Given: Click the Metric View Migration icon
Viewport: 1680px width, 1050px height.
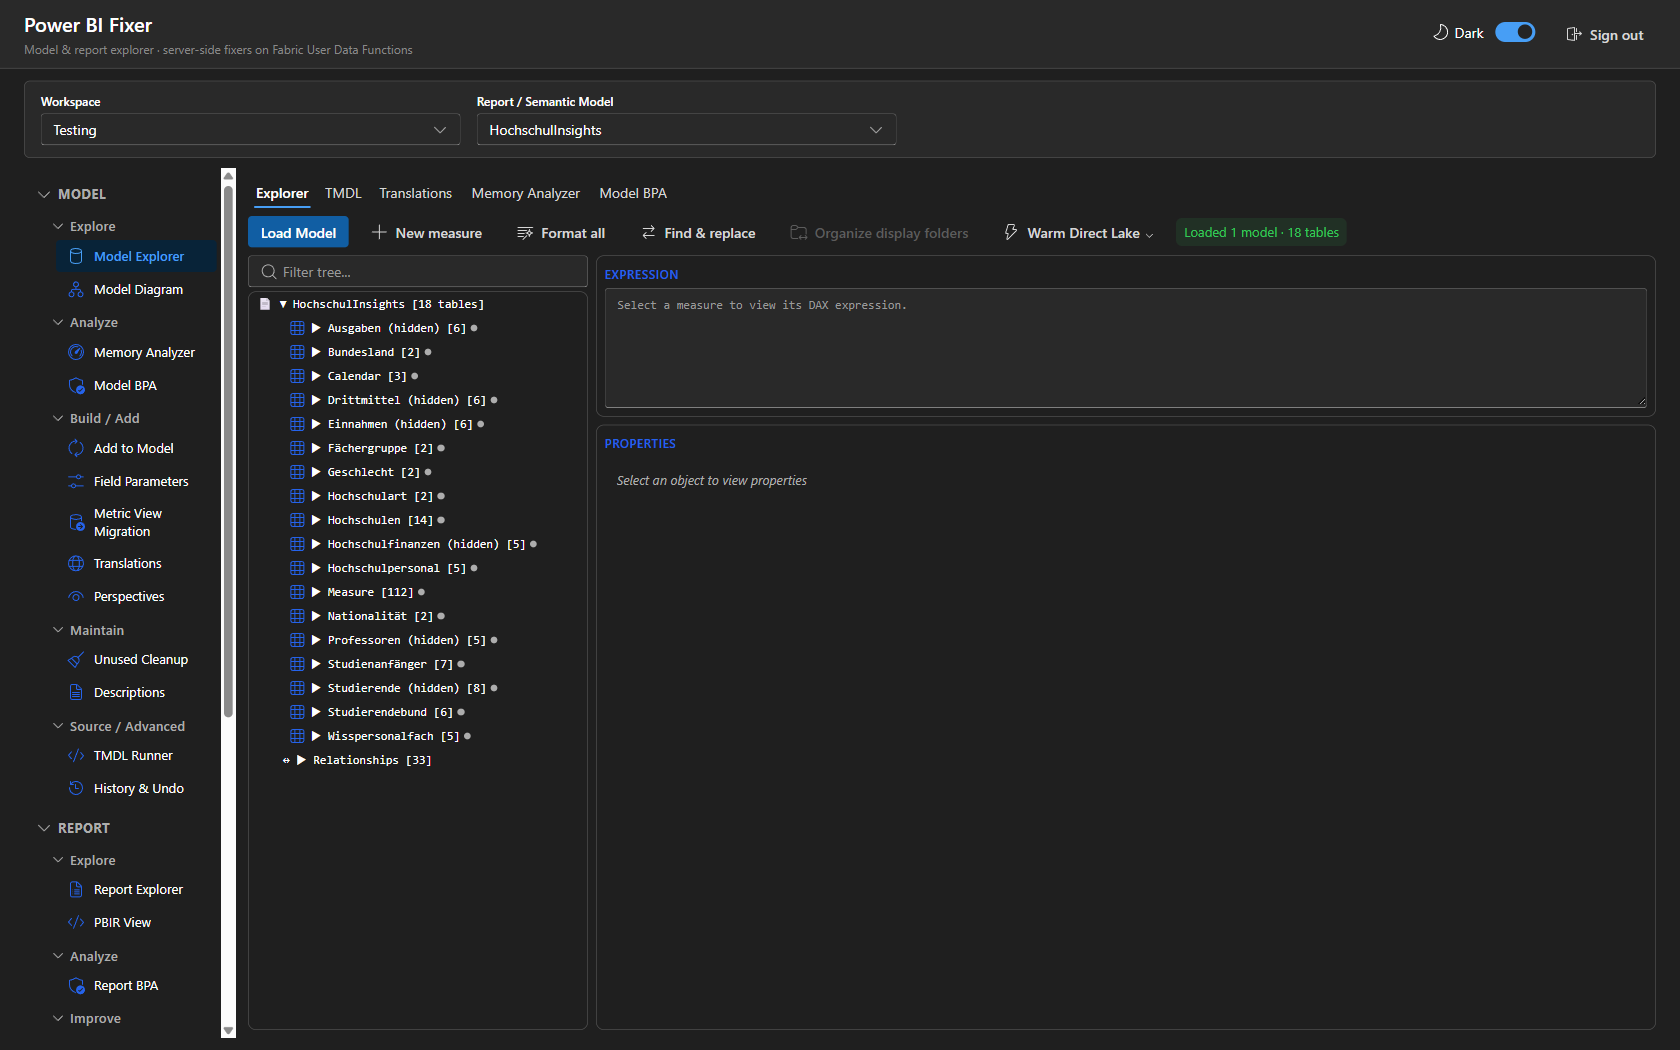Looking at the screenshot, I should click(x=76, y=522).
